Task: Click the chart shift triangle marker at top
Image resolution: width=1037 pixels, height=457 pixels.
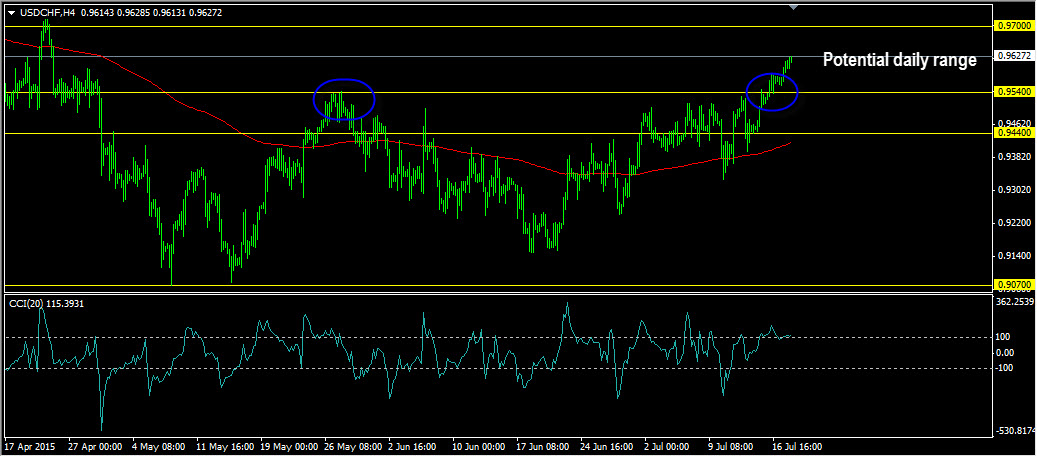Action: [794, 8]
